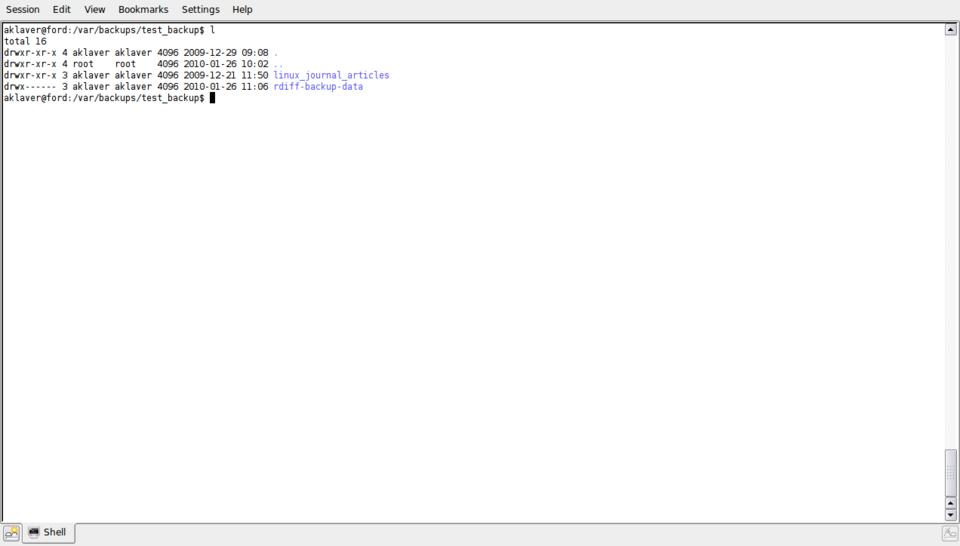Open the Bookmarks menu
Screen dimensions: 960x546
coord(143,10)
